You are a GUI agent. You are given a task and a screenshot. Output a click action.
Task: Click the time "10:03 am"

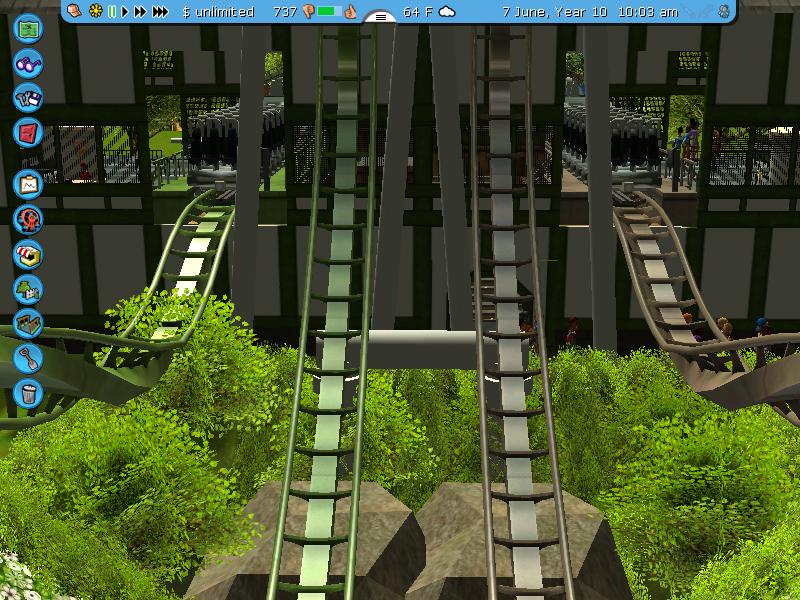[x=648, y=12]
